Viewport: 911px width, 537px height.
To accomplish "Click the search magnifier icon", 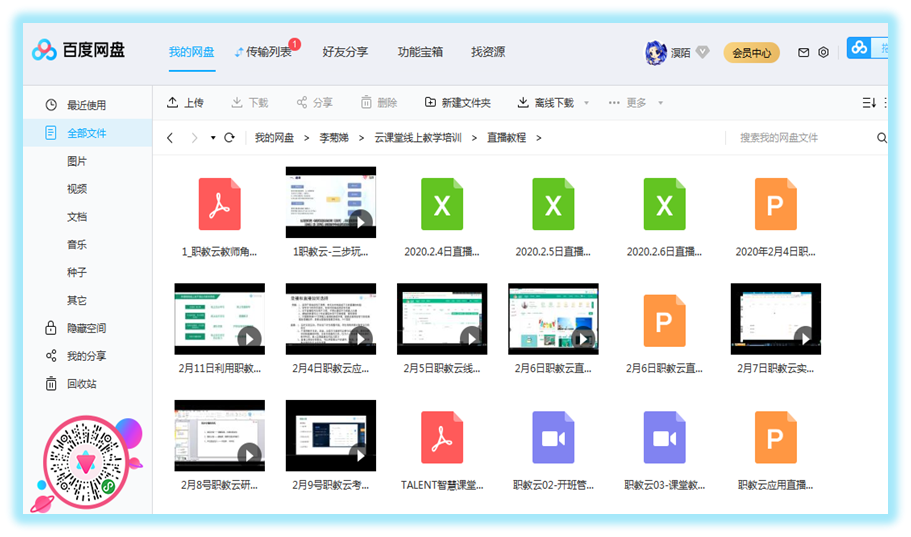I will [881, 138].
